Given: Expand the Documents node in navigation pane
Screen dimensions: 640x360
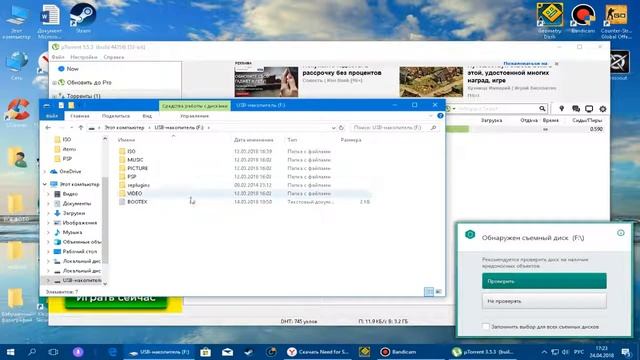Looking at the screenshot, I should coord(49,203).
